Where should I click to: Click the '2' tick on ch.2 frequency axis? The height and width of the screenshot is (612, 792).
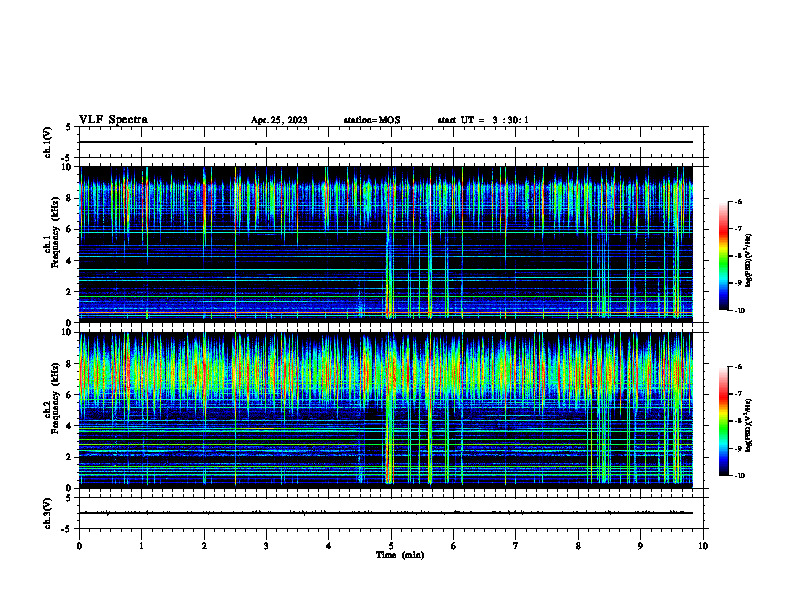click(x=70, y=457)
